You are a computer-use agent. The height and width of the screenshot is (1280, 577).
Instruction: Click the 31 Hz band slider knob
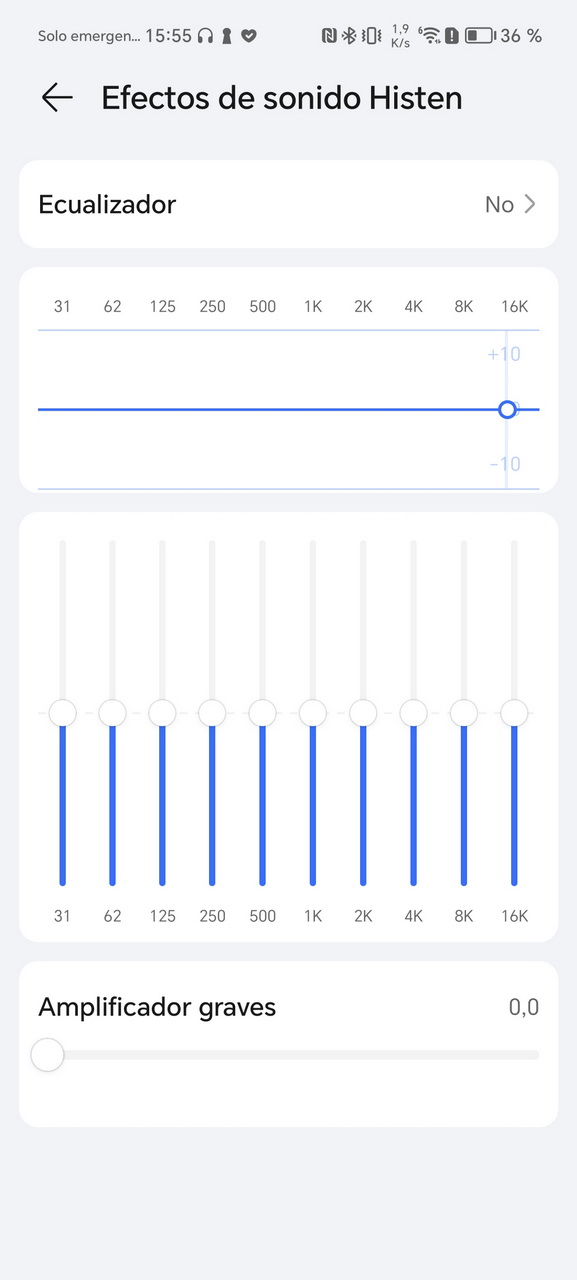[x=62, y=713]
